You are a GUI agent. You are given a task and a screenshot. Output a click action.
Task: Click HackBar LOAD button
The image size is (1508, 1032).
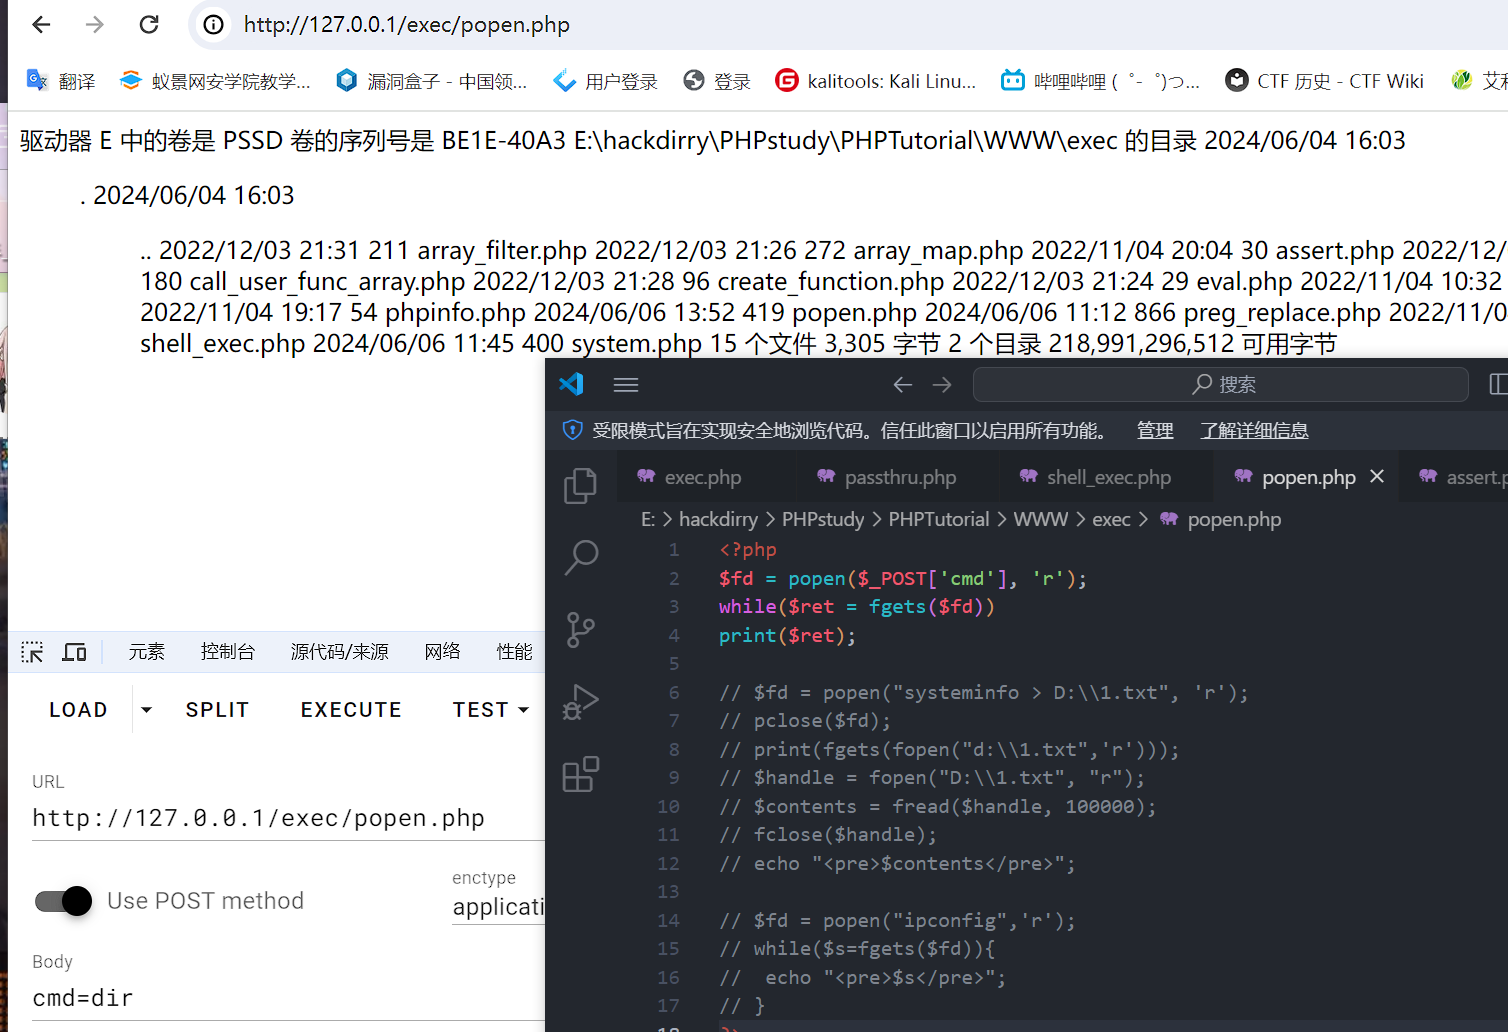point(78,710)
